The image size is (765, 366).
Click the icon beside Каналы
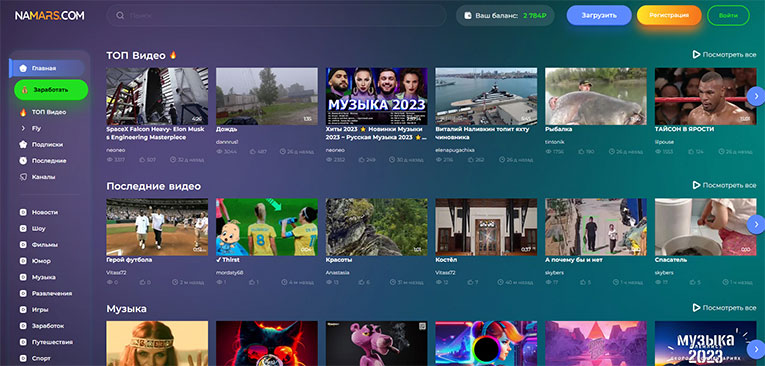click(x=23, y=177)
